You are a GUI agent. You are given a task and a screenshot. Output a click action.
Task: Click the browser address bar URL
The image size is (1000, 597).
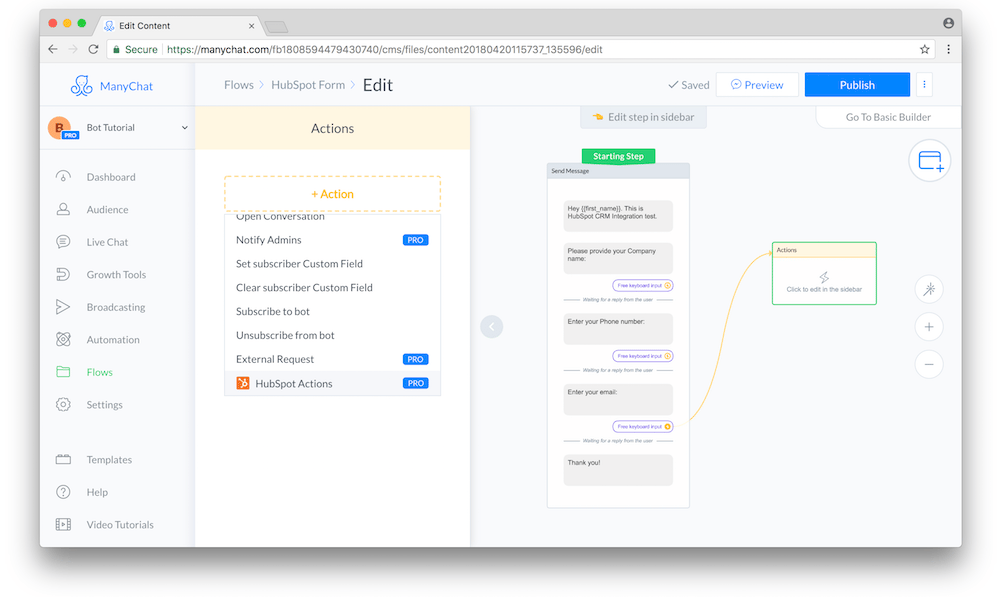pyautogui.click(x=385, y=49)
